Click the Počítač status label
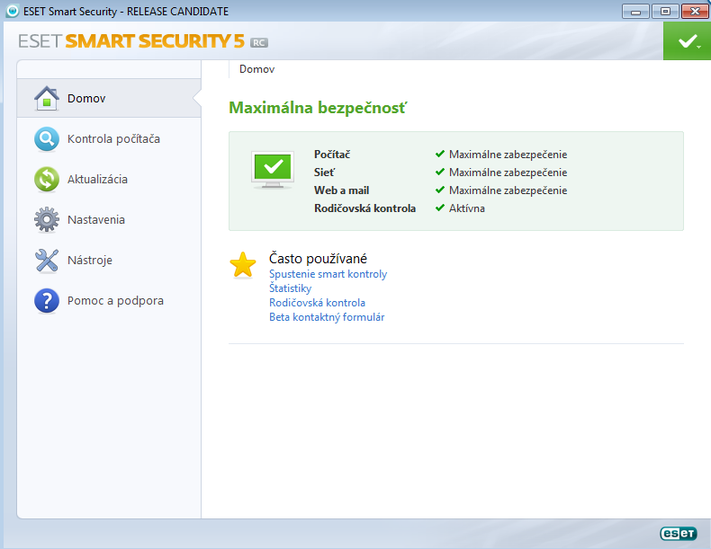The image size is (711, 549). tap(332, 154)
